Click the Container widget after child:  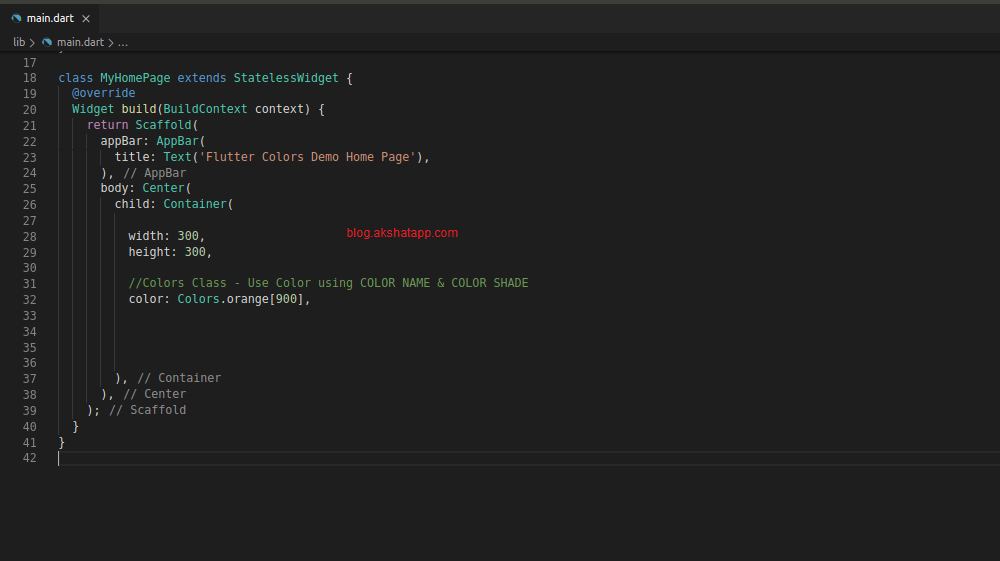point(195,204)
